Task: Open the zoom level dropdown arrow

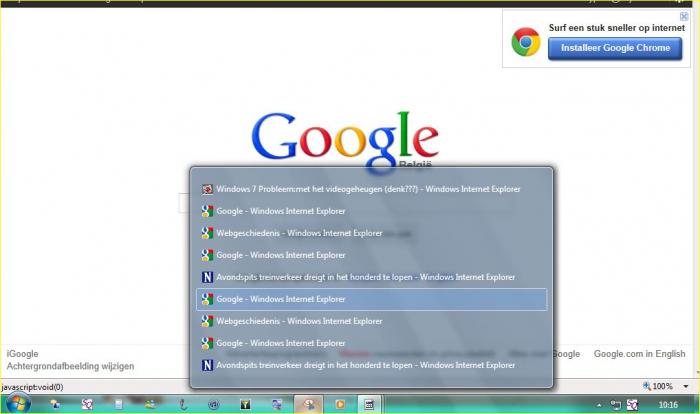Action: coord(686,386)
